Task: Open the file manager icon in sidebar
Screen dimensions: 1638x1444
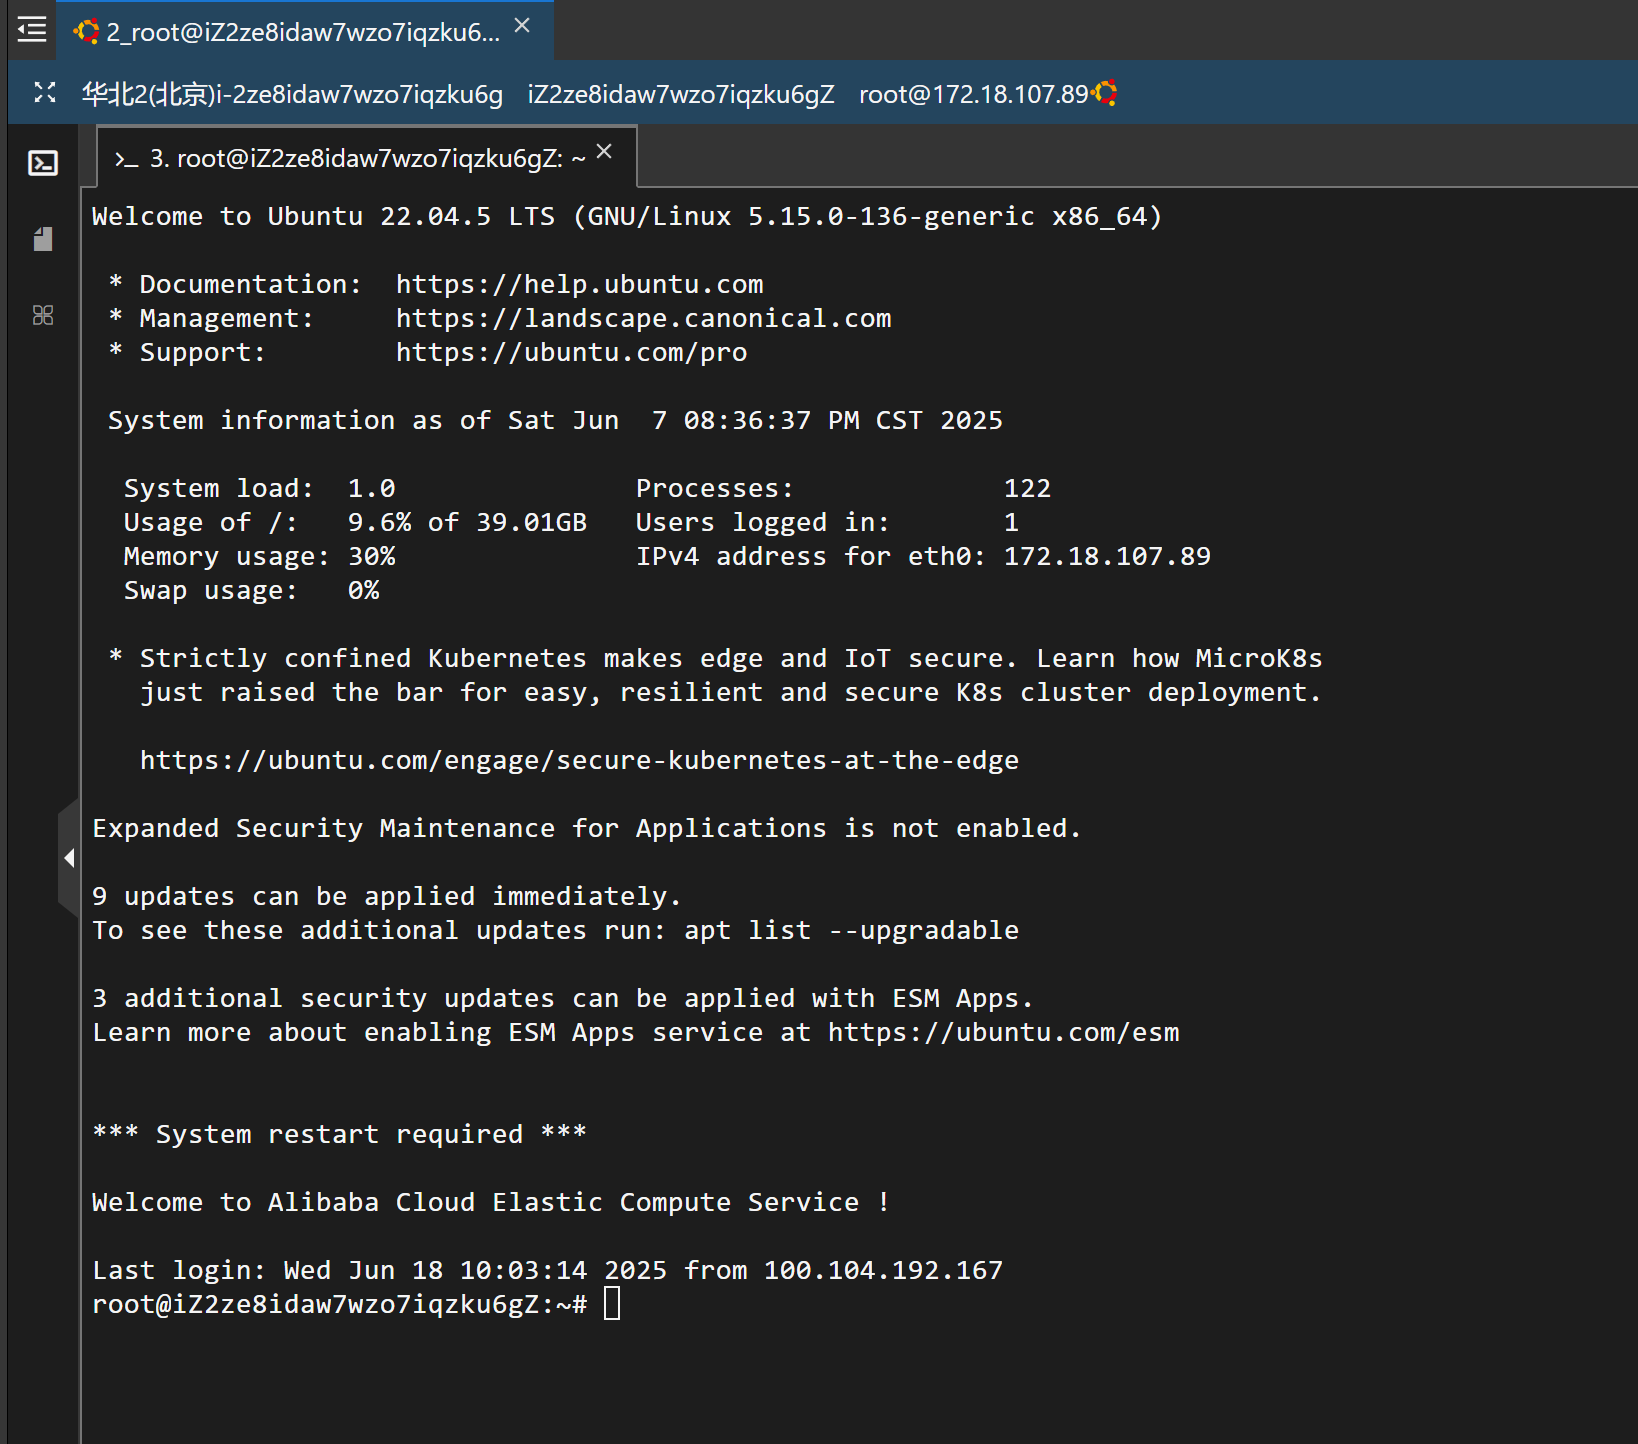Action: click(43, 239)
